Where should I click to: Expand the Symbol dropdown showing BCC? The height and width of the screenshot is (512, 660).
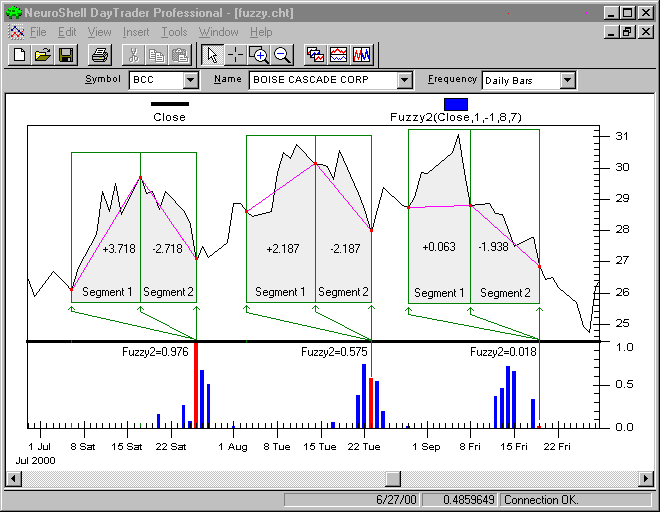coord(191,80)
